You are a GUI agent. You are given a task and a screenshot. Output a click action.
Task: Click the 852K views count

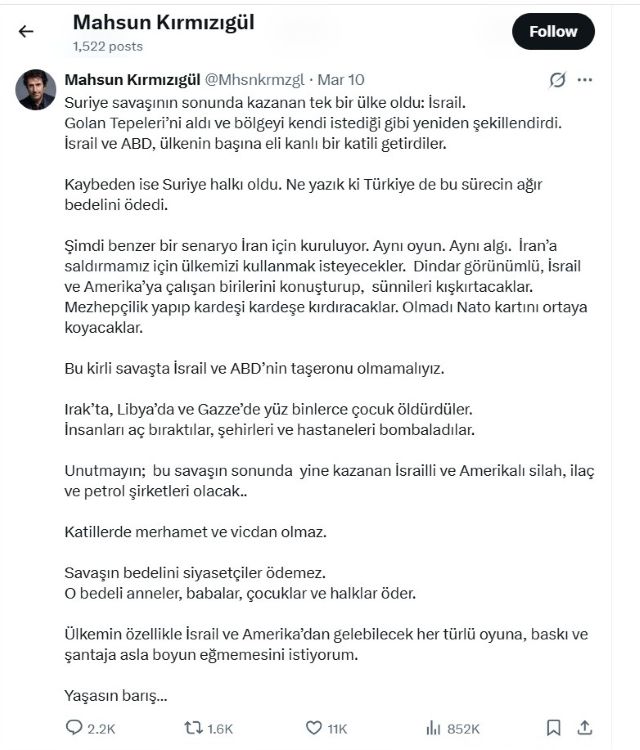464,728
